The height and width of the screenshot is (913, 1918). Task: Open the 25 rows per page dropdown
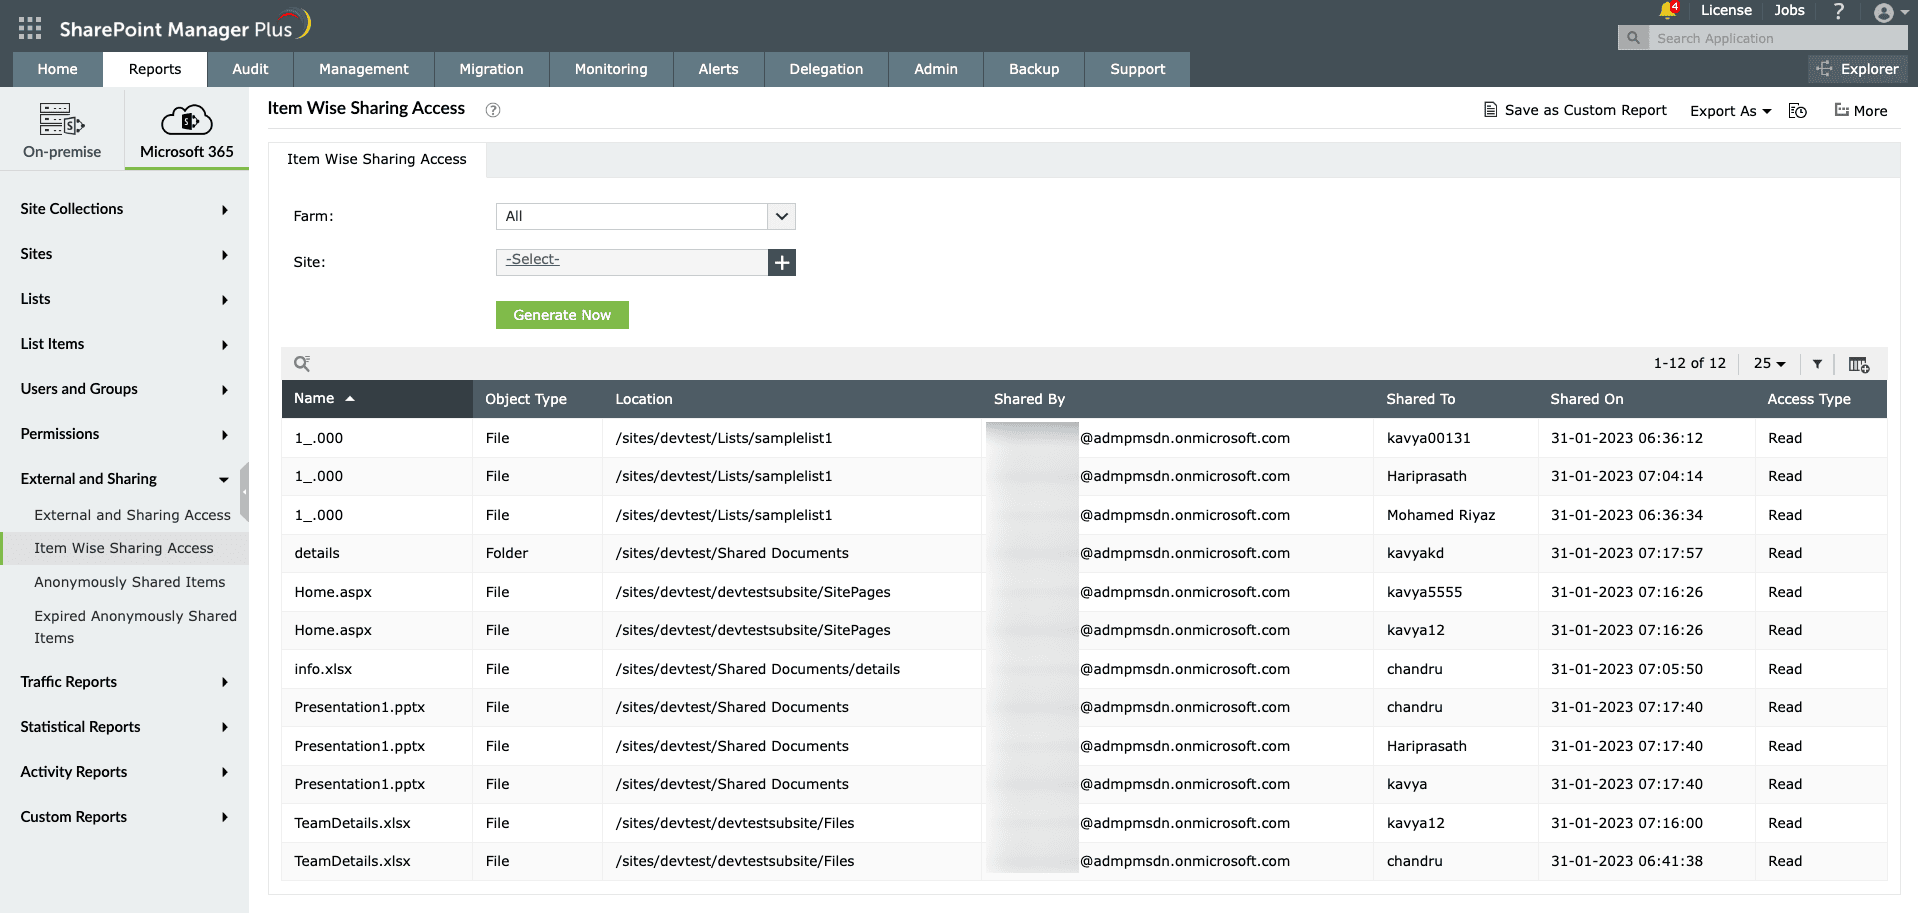coord(1769,363)
